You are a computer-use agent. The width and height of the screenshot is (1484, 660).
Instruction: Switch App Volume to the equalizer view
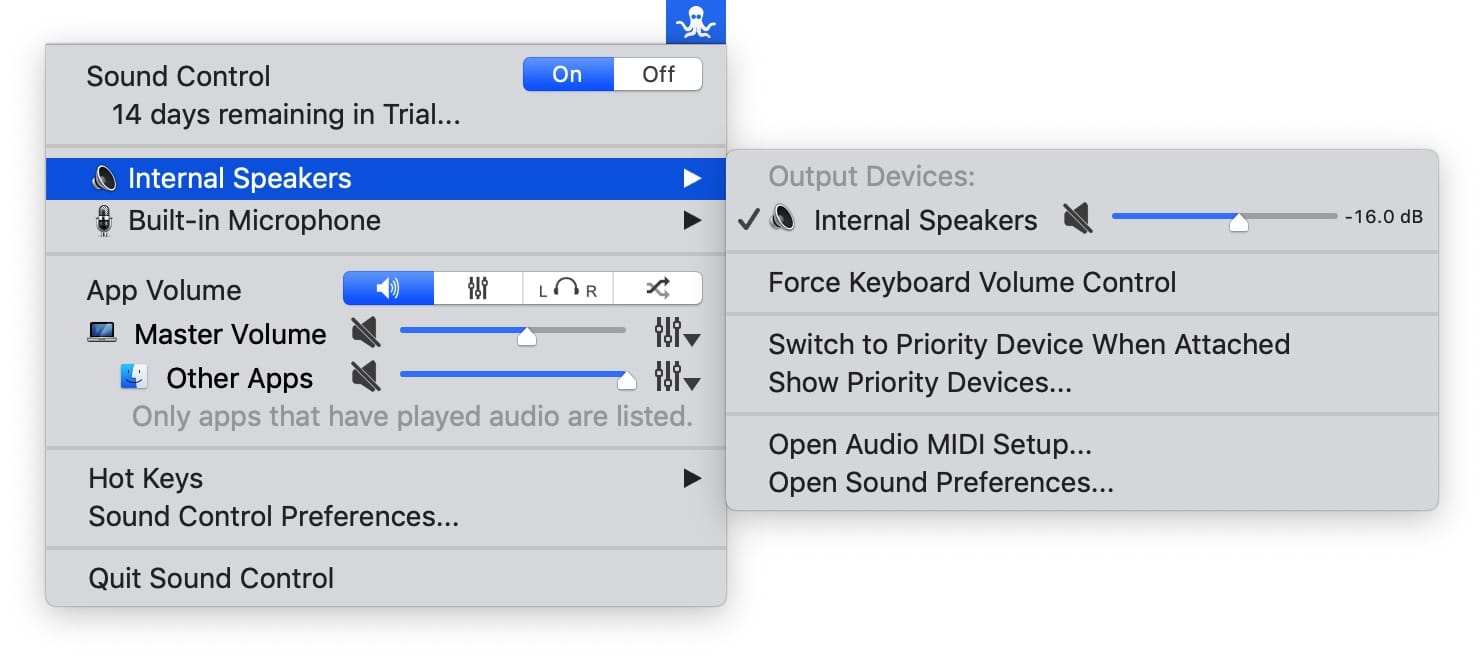tap(478, 289)
